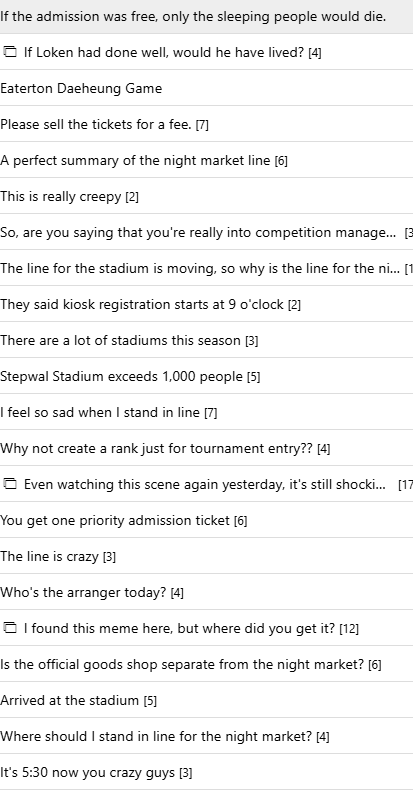Image resolution: width=413 pixels, height=791 pixels.
Task: Open 'A perfect summary of the night market line'
Action: pyautogui.click(x=135, y=160)
